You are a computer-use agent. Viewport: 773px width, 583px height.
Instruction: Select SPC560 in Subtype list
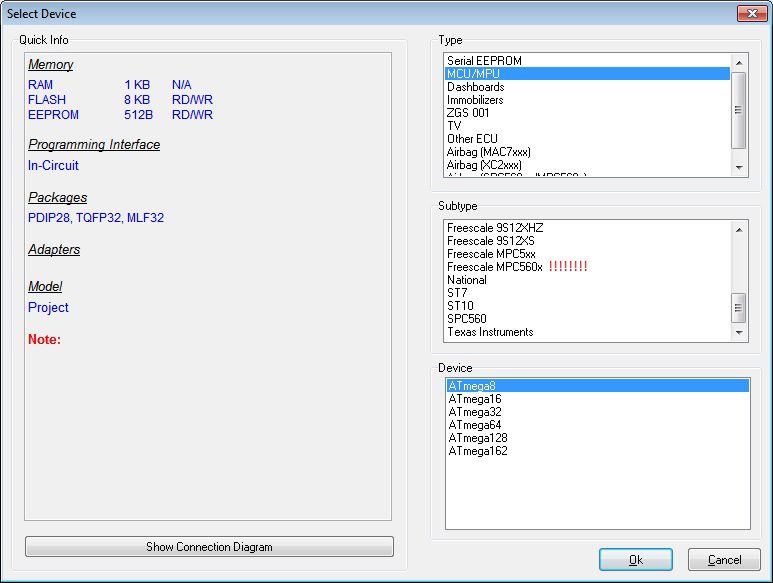(467, 319)
